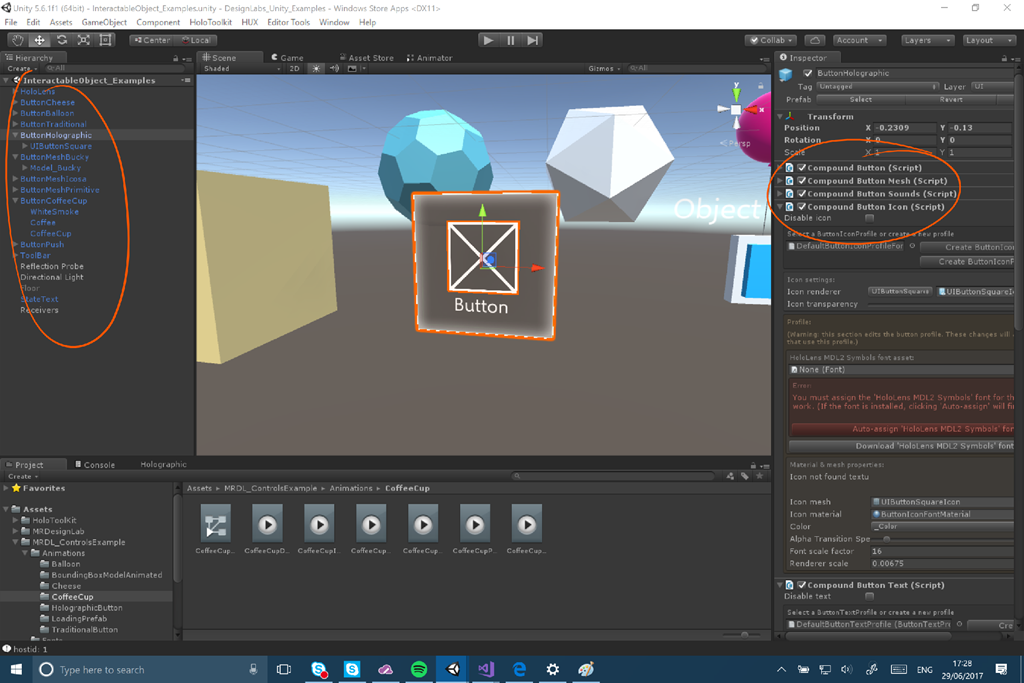Click the Prefab Revert button
Image resolution: width=1024 pixels, height=683 pixels.
(951, 99)
